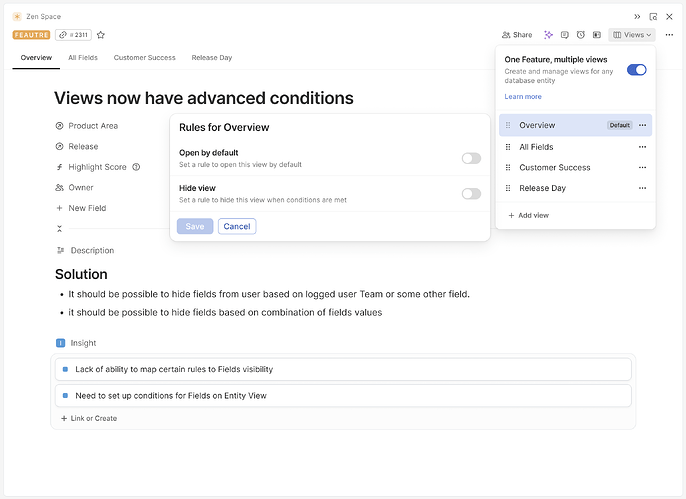Viewport: 686px width, 499px height.
Task: Collapse fields using the chevron expander
Action: pos(59,229)
